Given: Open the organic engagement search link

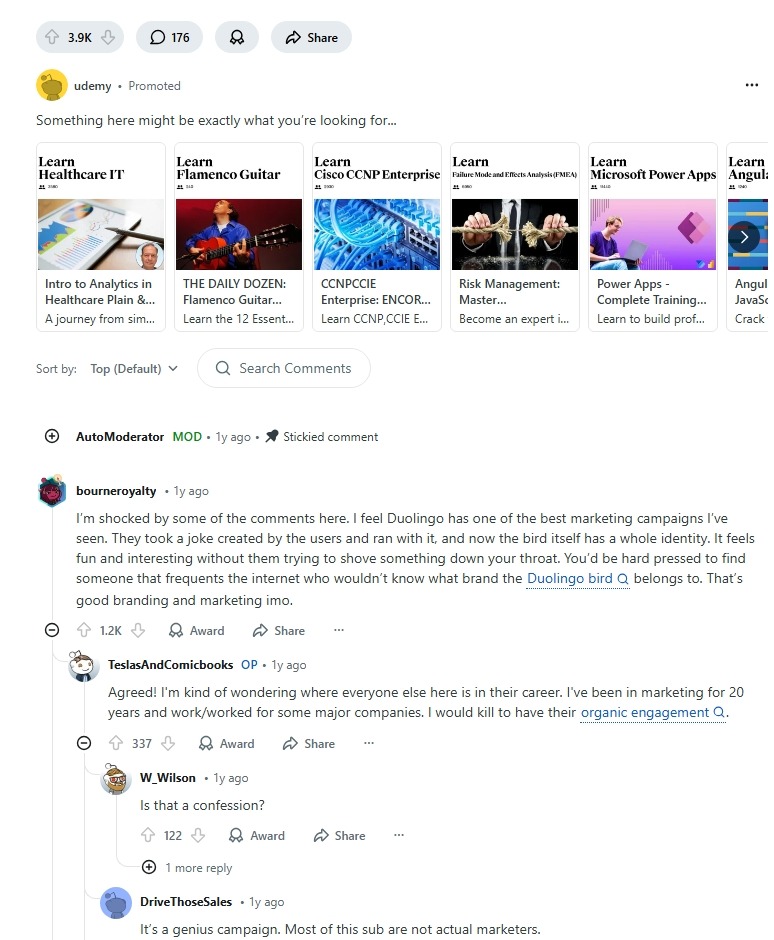Looking at the screenshot, I should pos(653,712).
